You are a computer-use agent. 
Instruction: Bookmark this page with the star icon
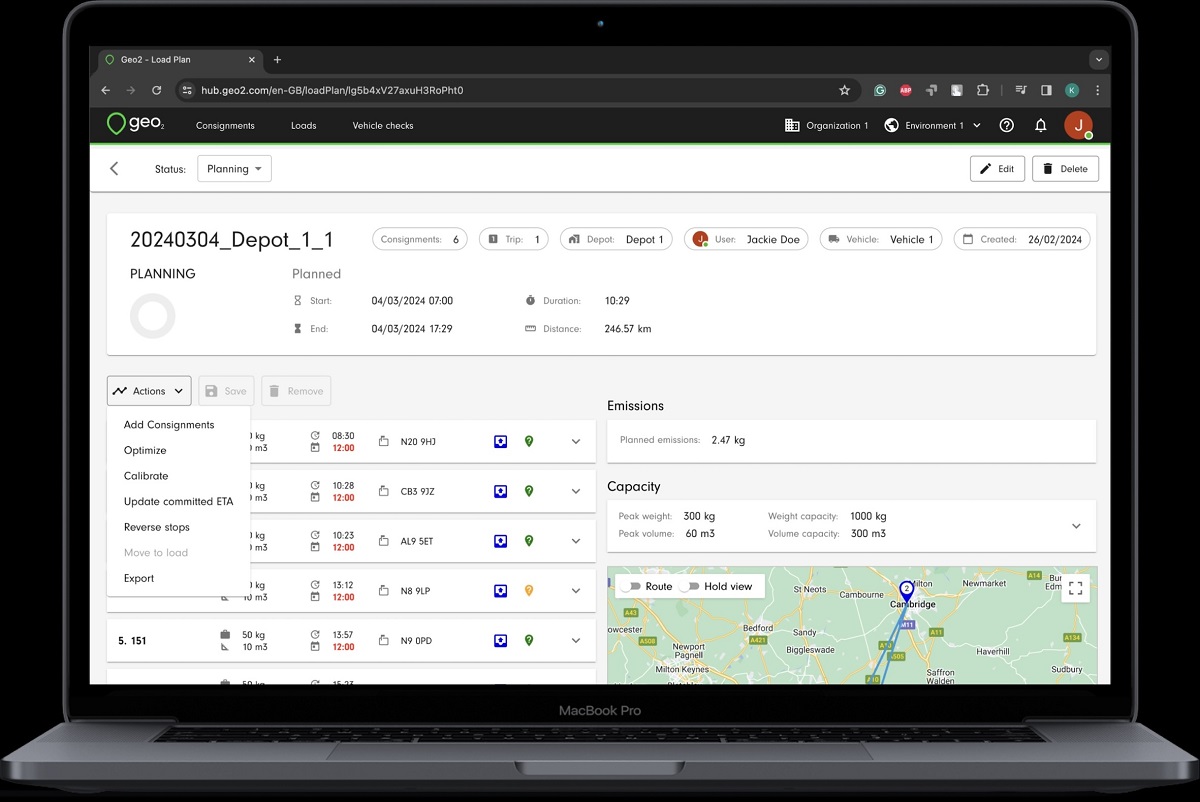pyautogui.click(x=844, y=90)
